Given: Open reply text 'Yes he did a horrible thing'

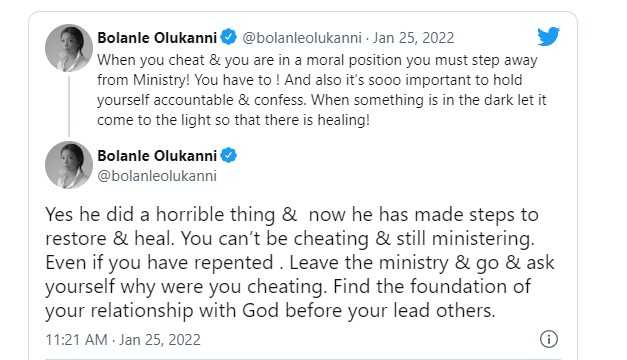Looking at the screenshot, I should point(300,262).
